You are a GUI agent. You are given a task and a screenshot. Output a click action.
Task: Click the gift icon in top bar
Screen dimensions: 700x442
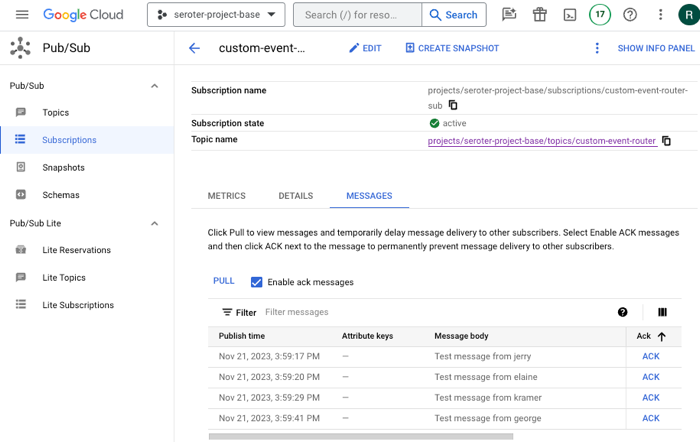click(539, 15)
